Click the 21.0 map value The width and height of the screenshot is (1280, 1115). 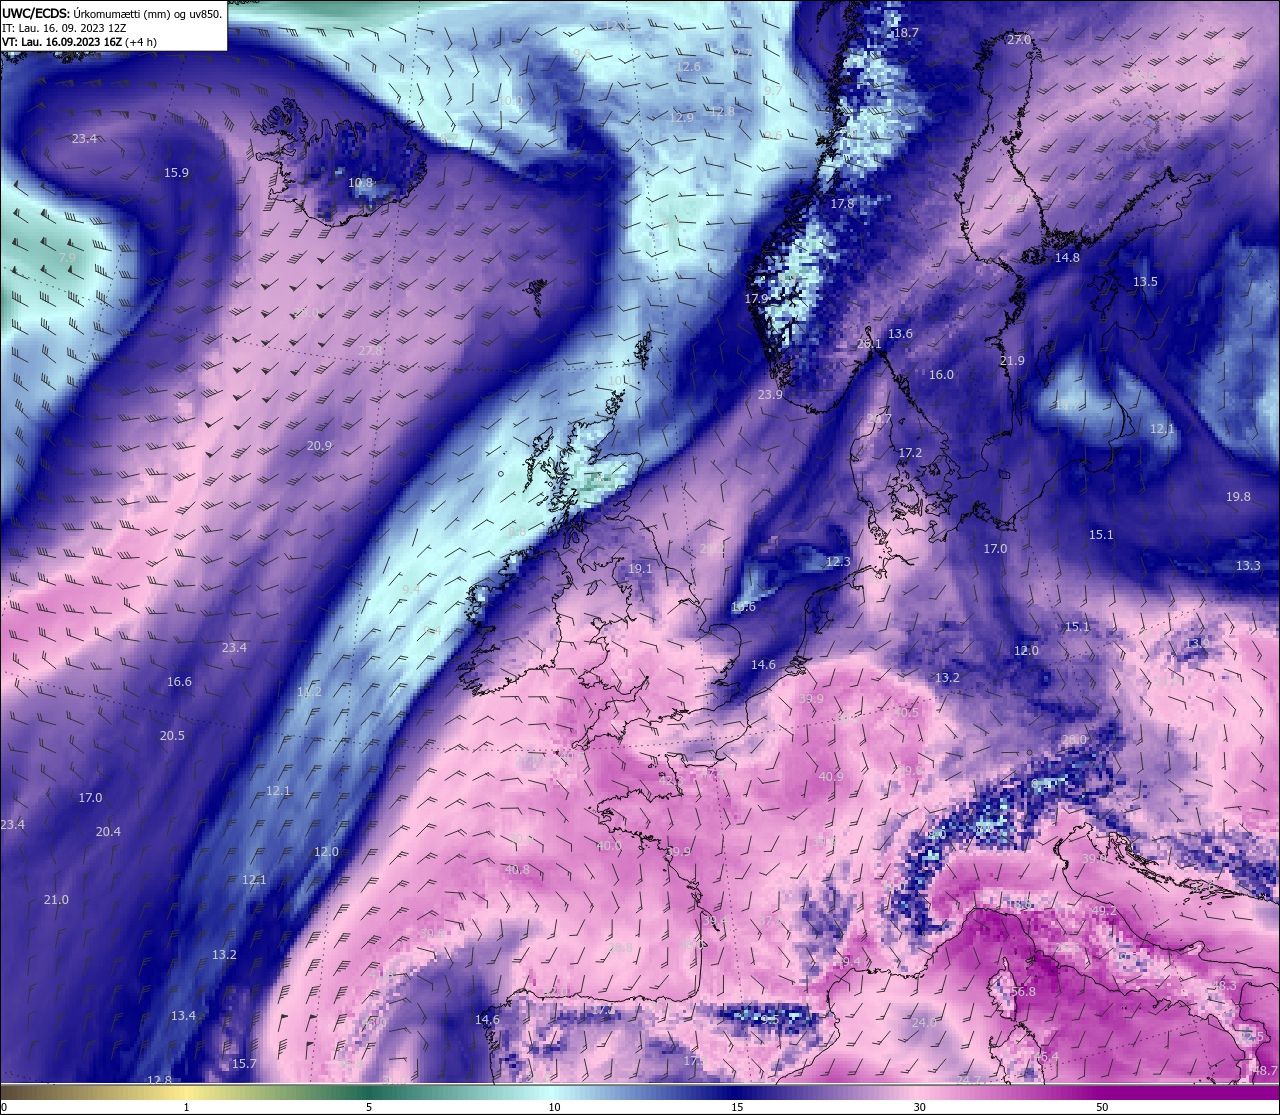pyautogui.click(x=56, y=899)
